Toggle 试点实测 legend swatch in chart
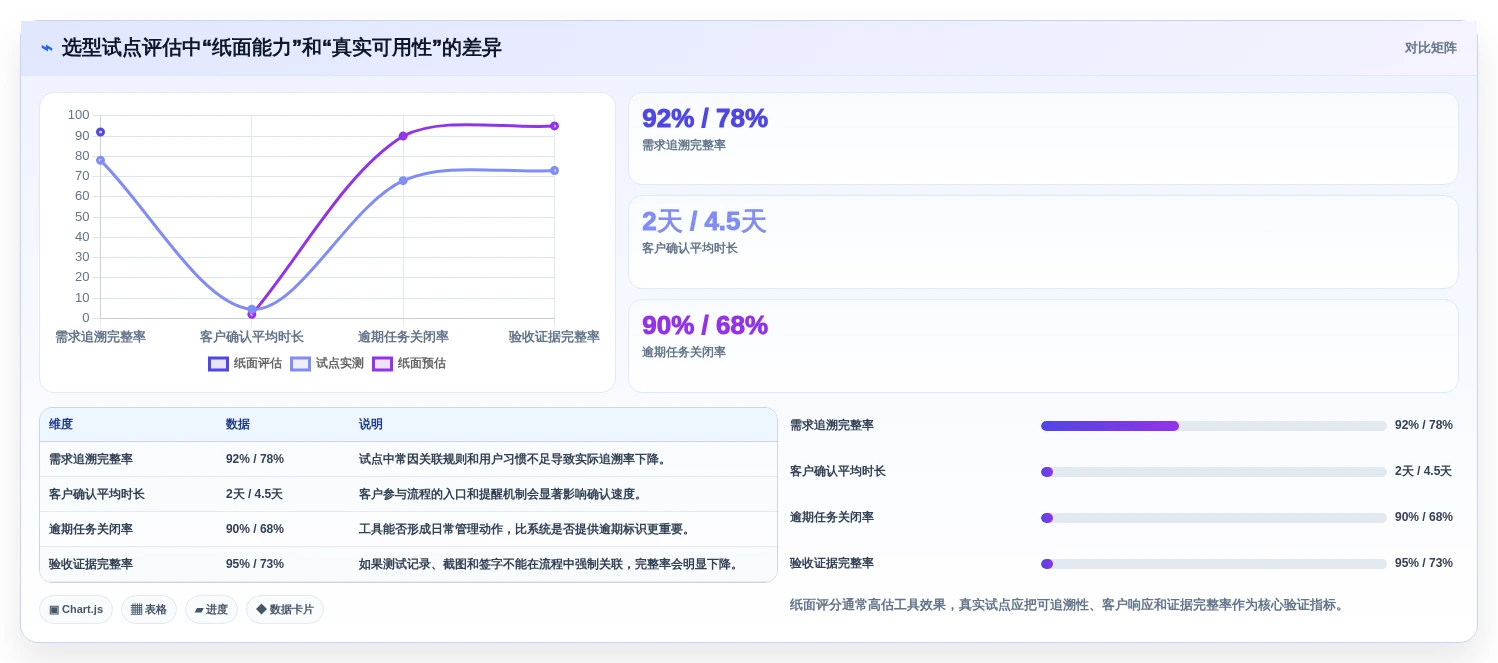 point(300,364)
